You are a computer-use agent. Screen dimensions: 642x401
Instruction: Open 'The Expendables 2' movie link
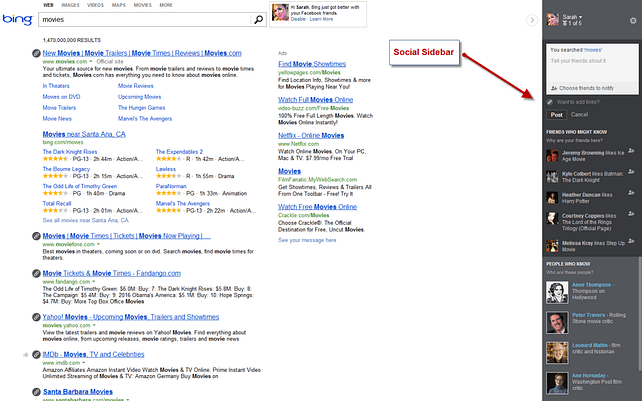[x=179, y=152]
